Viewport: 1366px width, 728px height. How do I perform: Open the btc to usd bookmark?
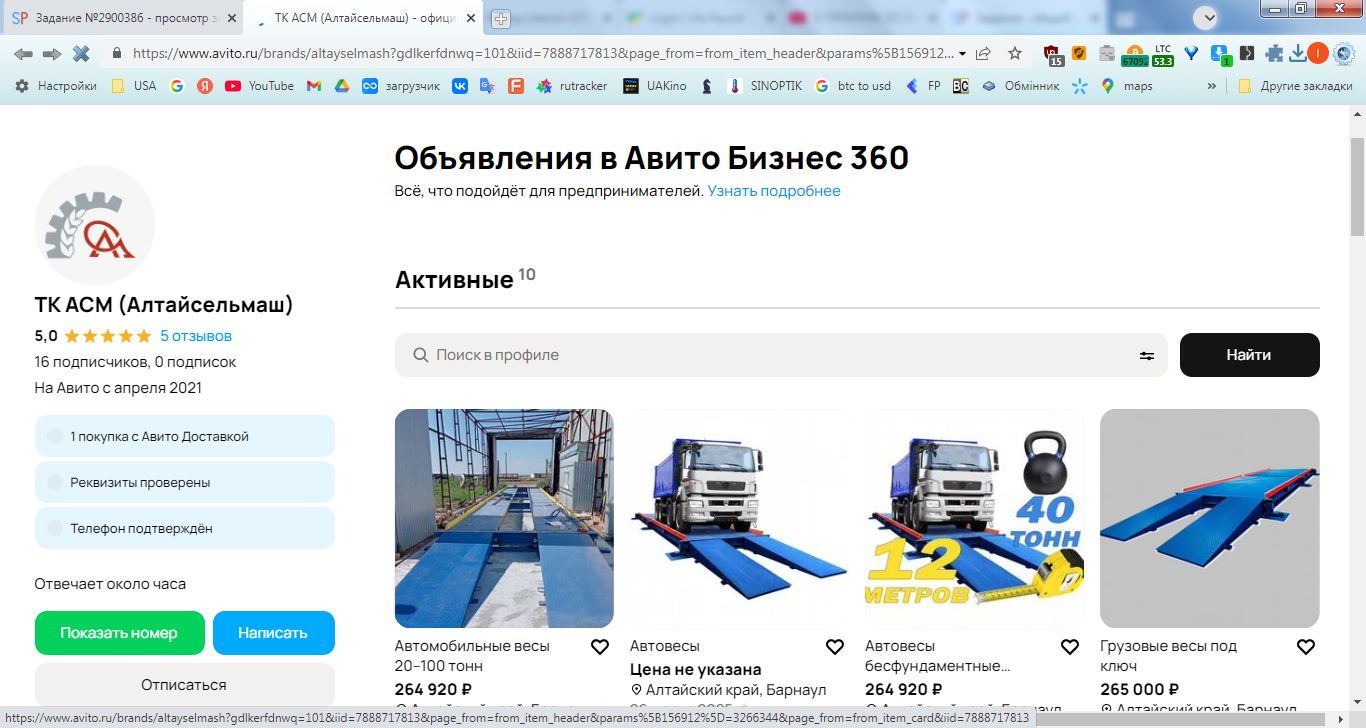852,86
